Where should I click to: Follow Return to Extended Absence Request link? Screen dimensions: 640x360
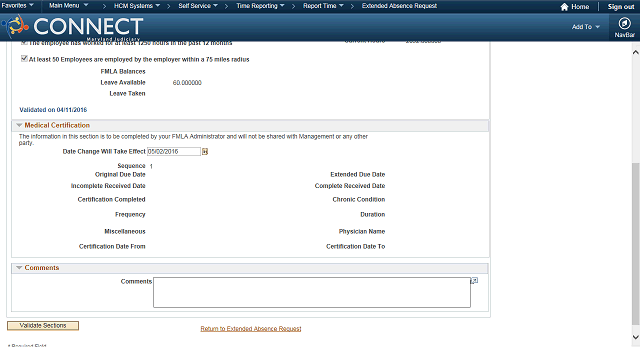pyautogui.click(x=251, y=329)
